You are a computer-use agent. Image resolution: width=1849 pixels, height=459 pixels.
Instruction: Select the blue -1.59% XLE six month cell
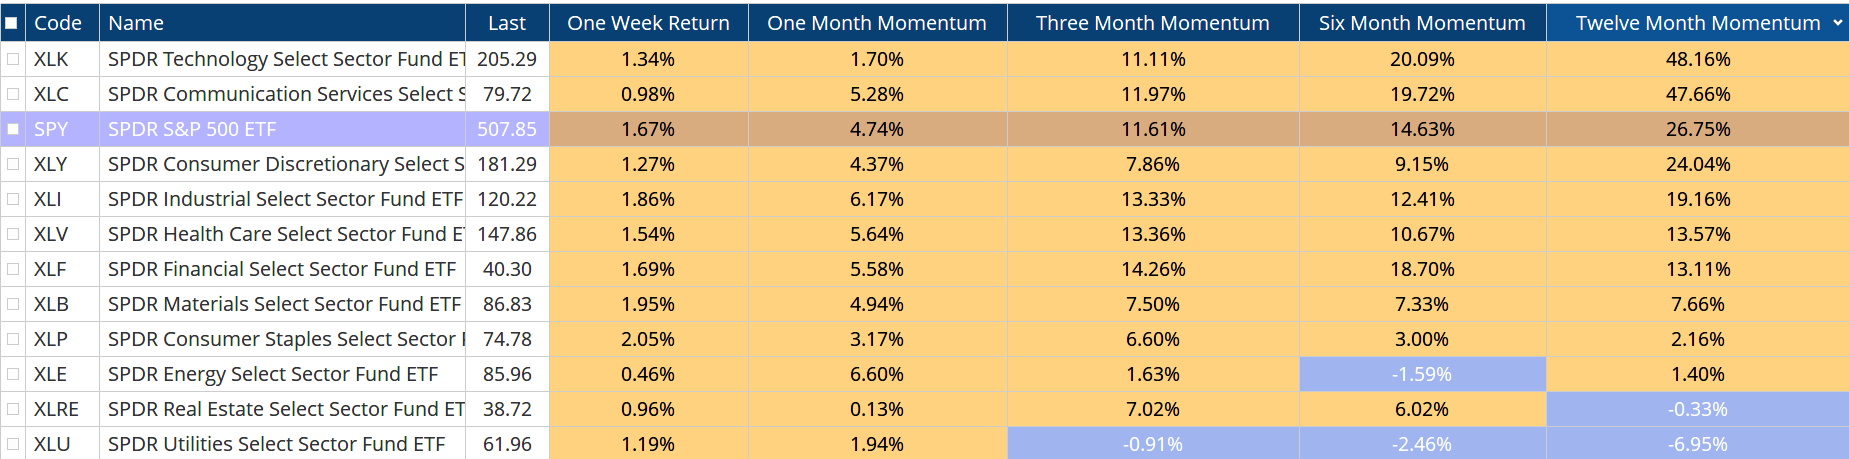(1422, 374)
